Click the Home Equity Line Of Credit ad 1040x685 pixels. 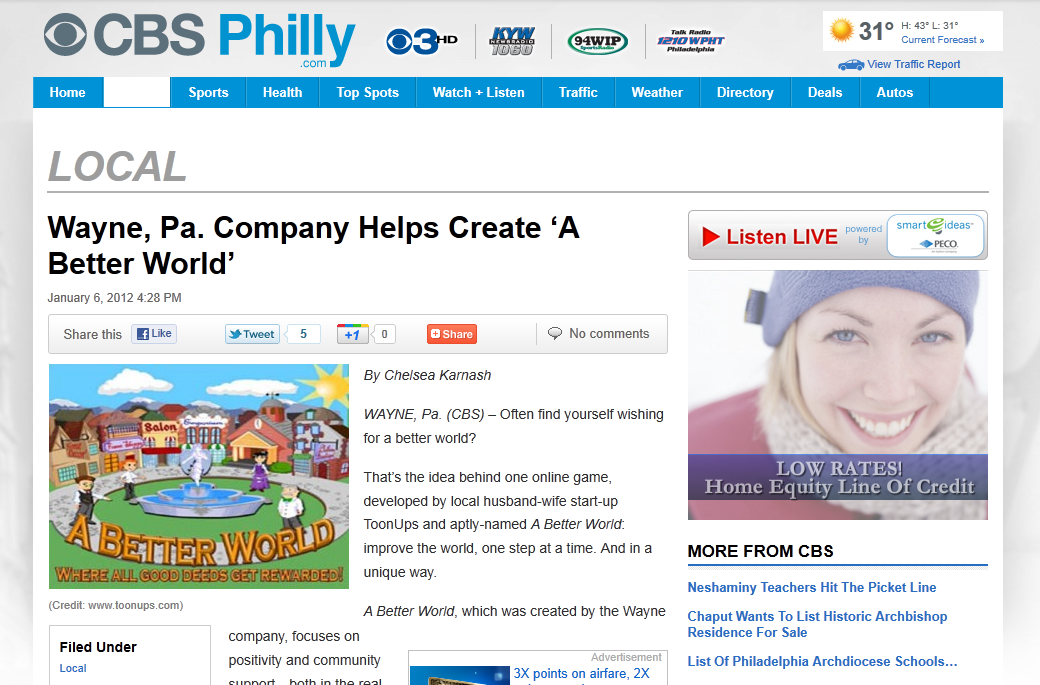click(x=838, y=395)
